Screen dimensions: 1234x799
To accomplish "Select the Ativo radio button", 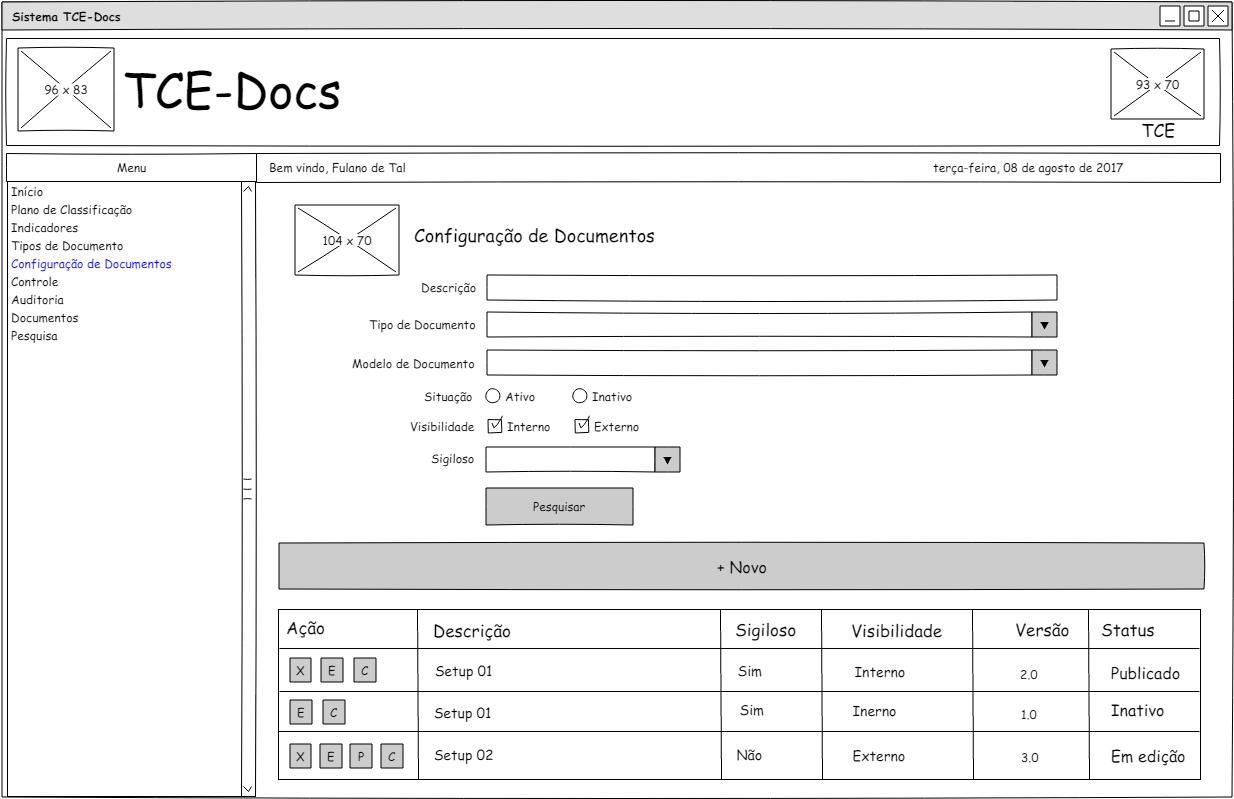I will pos(493,396).
